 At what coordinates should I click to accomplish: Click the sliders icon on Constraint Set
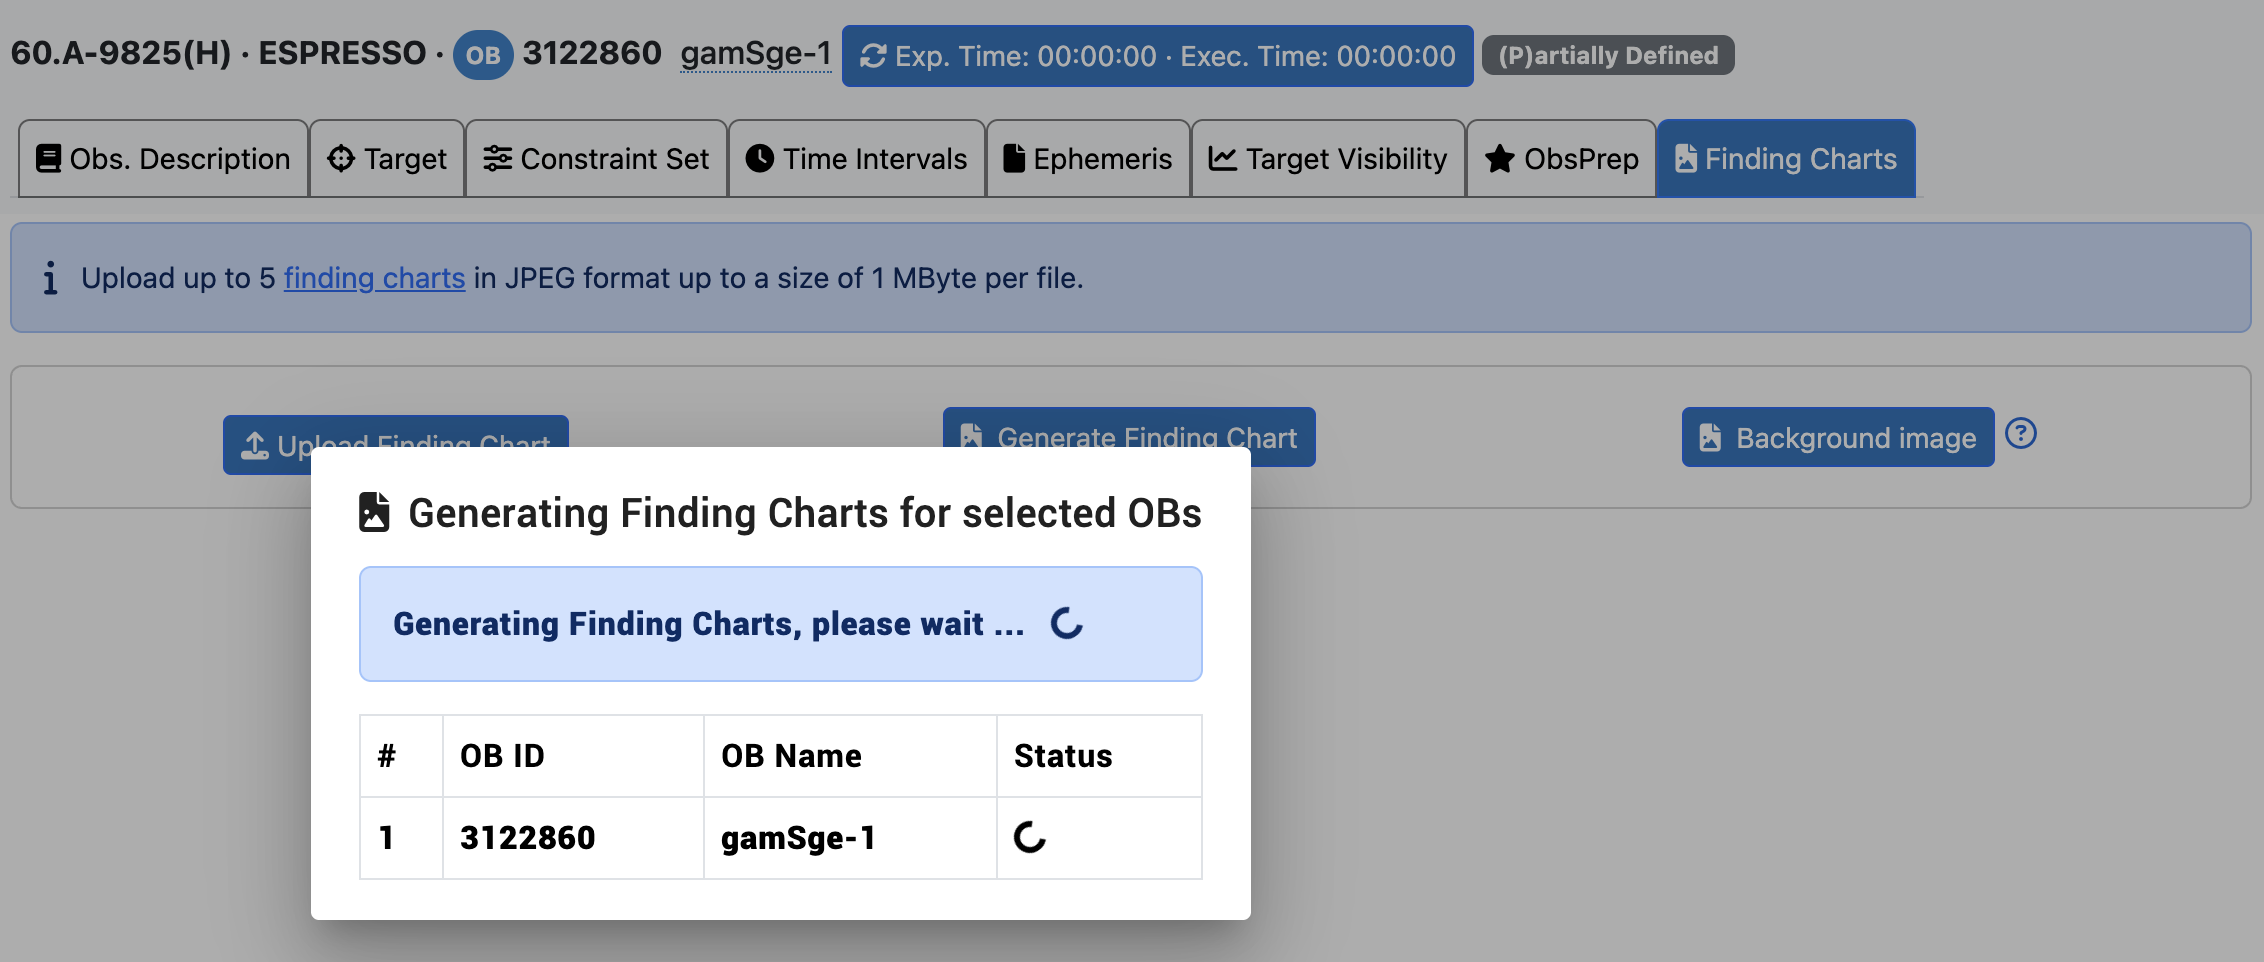(x=497, y=159)
